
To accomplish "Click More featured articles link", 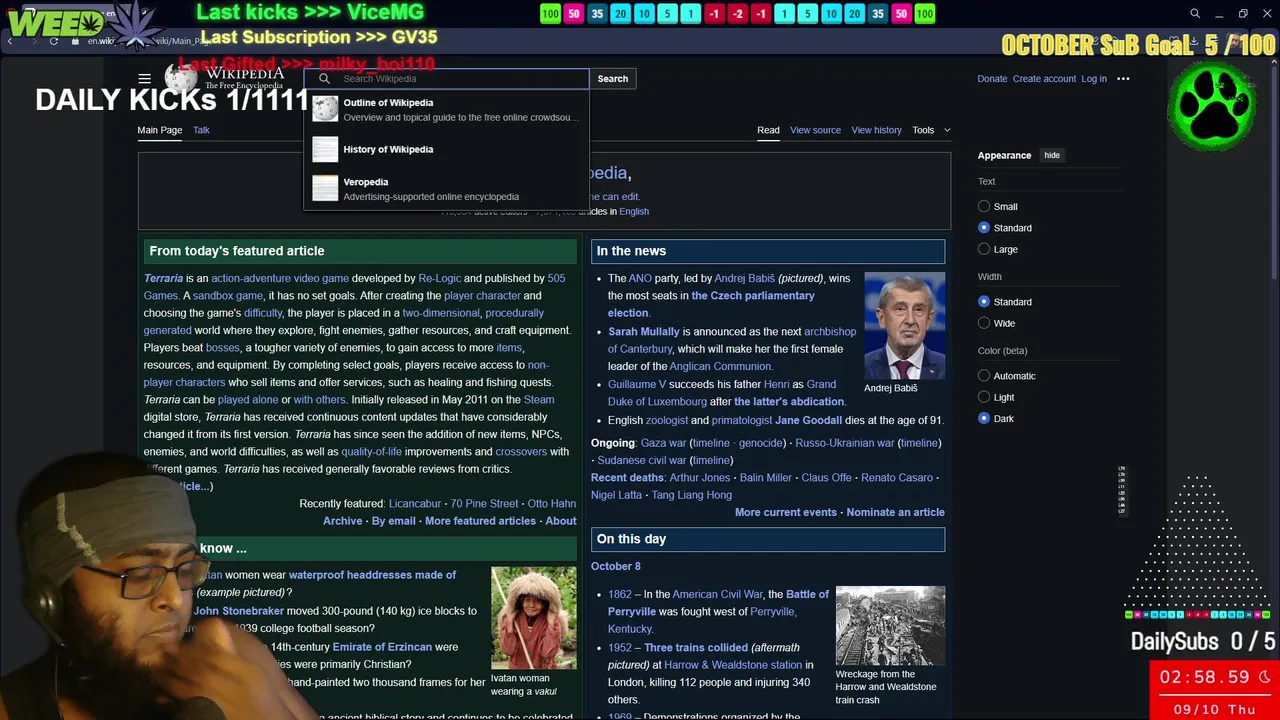I will 480,521.
